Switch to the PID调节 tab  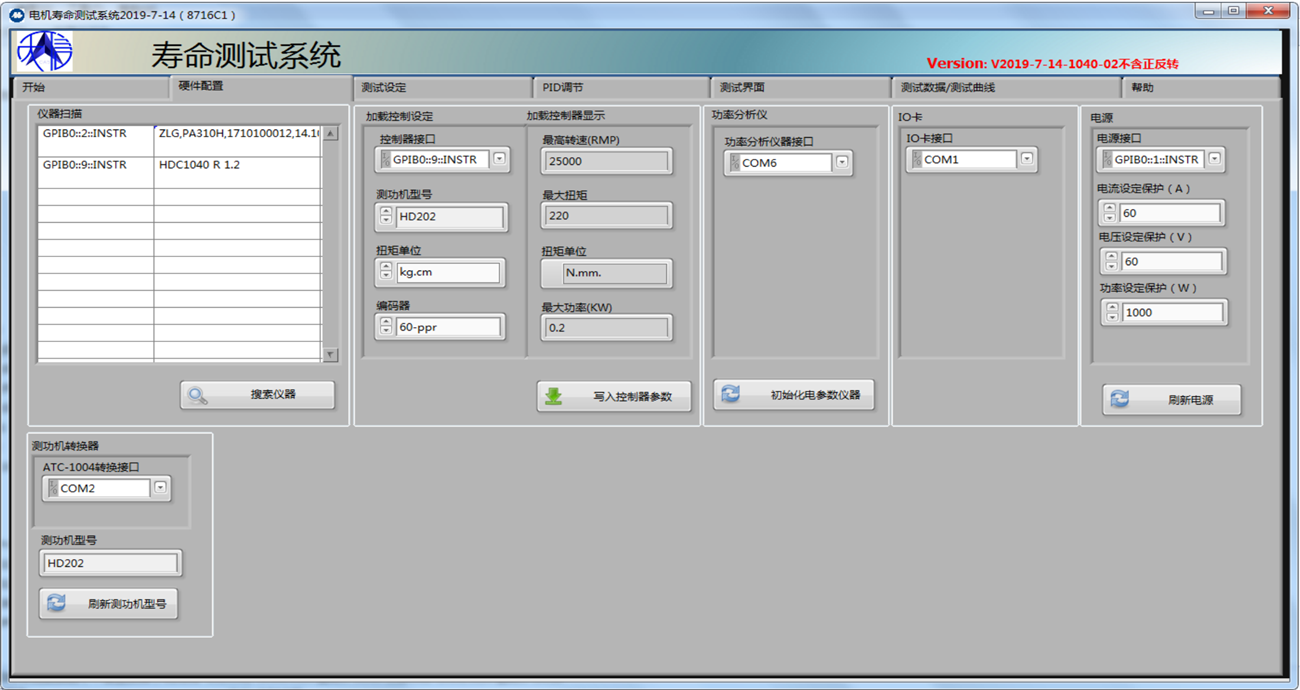click(620, 88)
